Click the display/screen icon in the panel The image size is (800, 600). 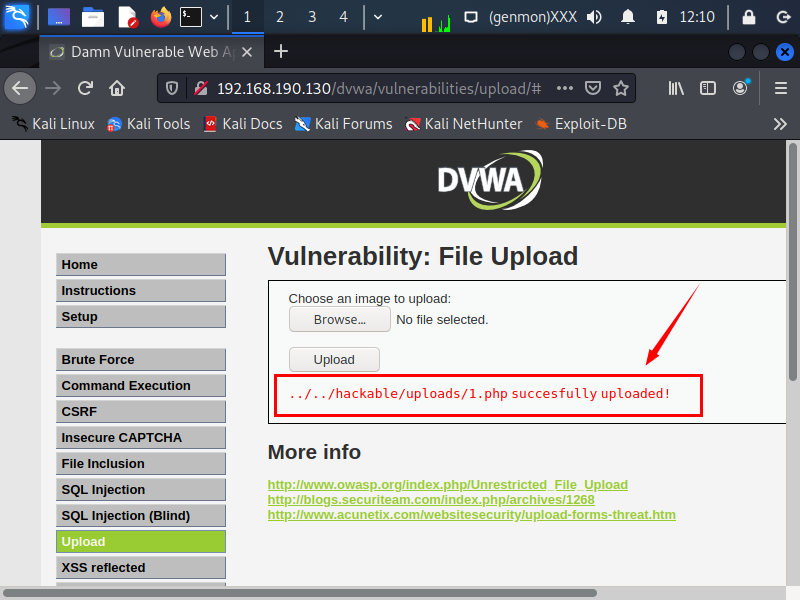click(470, 17)
